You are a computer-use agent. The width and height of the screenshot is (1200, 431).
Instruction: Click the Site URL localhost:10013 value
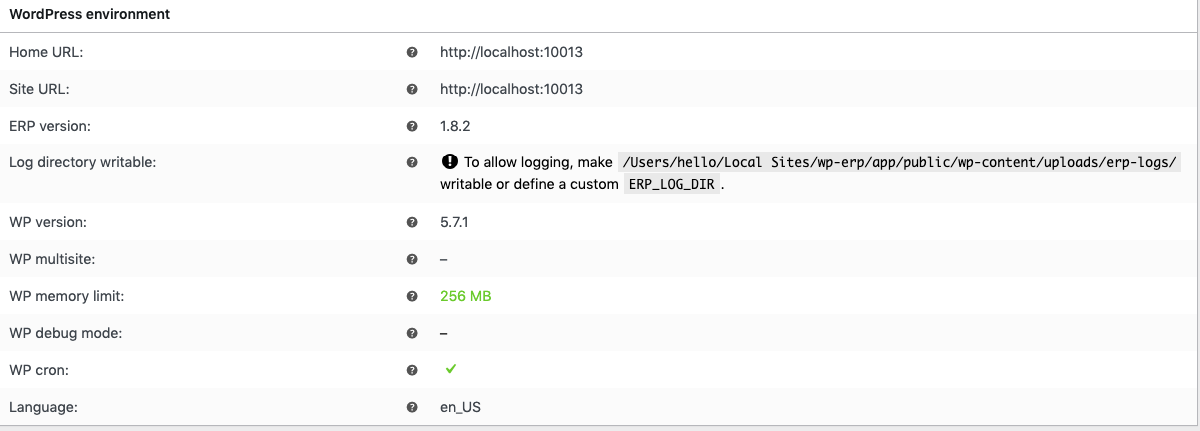(511, 89)
